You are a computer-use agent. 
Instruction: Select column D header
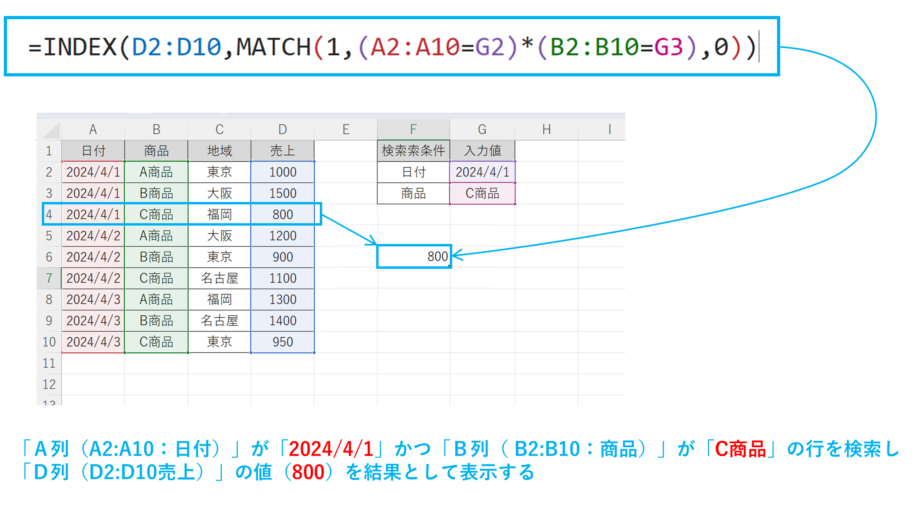tap(282, 129)
